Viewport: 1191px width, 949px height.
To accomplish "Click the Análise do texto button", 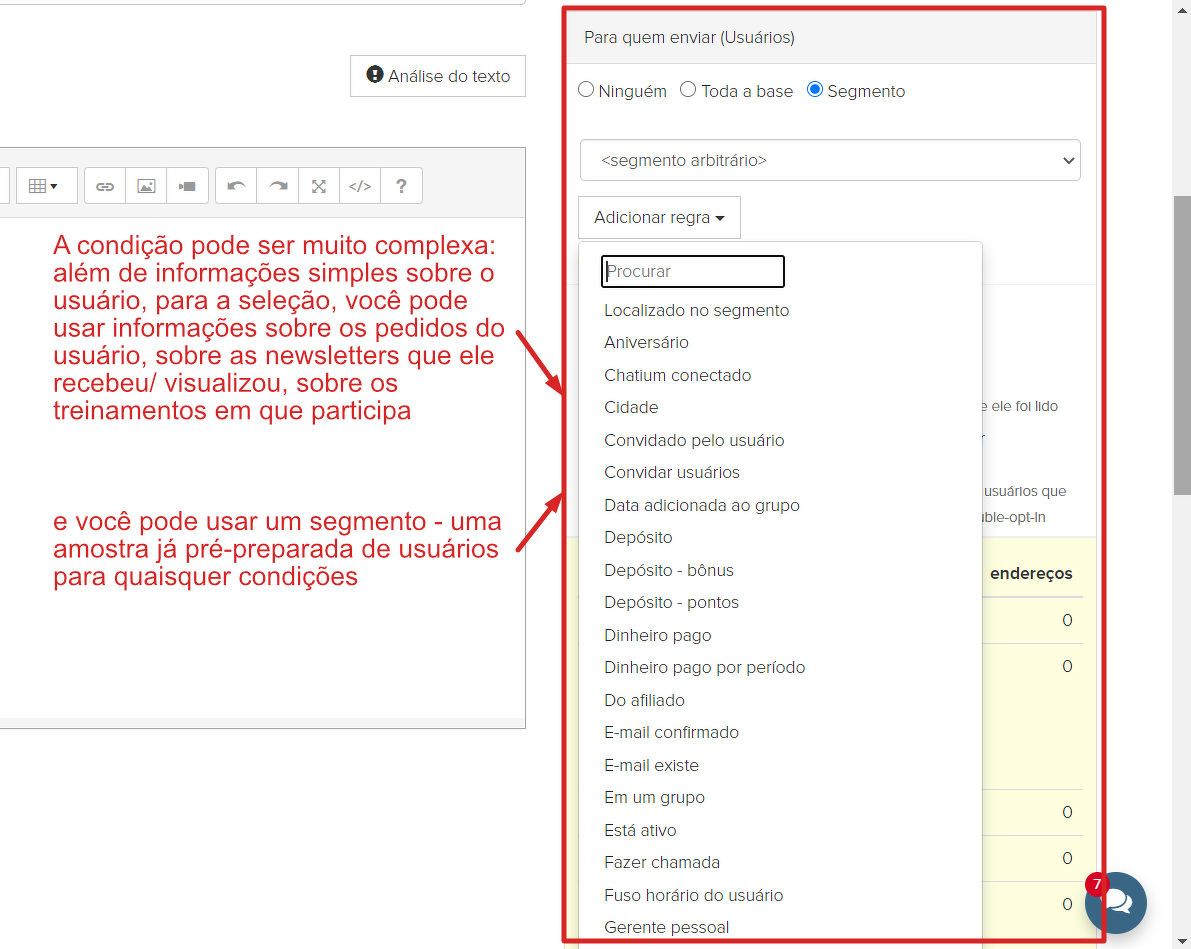I will (x=438, y=76).
